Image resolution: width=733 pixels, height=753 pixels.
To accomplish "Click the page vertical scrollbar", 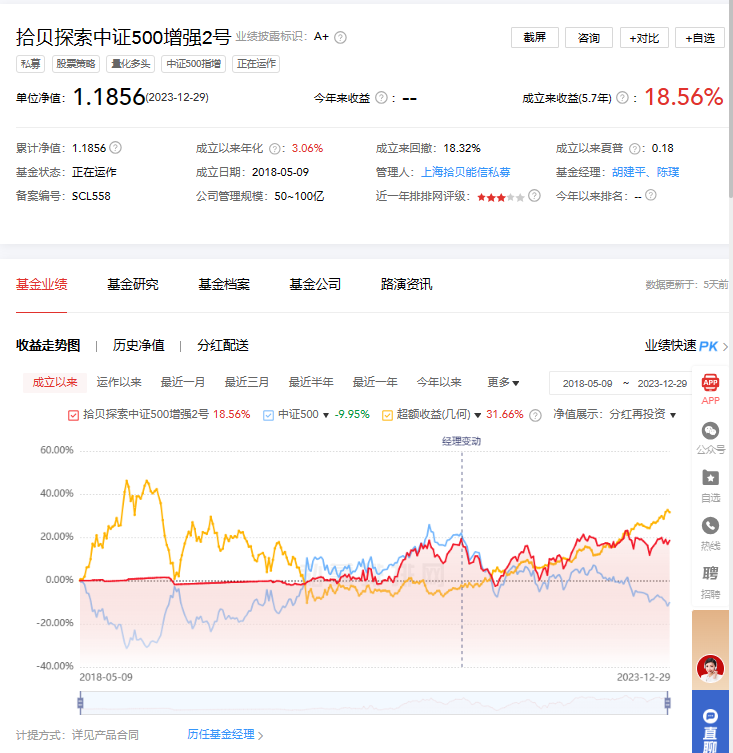I will 731,98.
